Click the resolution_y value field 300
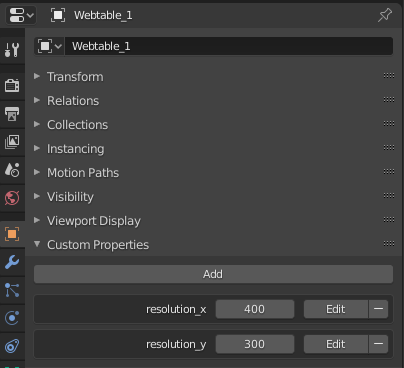The width and height of the screenshot is (404, 368). (x=255, y=344)
